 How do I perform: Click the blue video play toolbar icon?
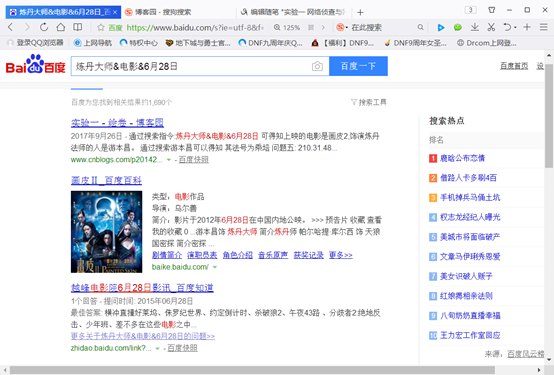(441, 28)
